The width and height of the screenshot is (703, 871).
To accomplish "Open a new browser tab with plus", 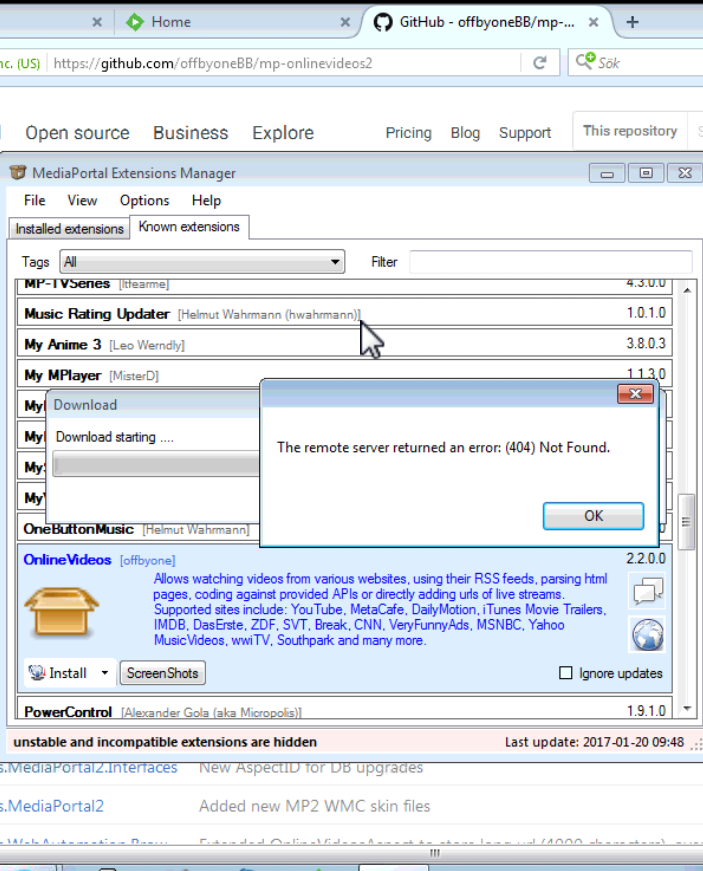I will (632, 22).
